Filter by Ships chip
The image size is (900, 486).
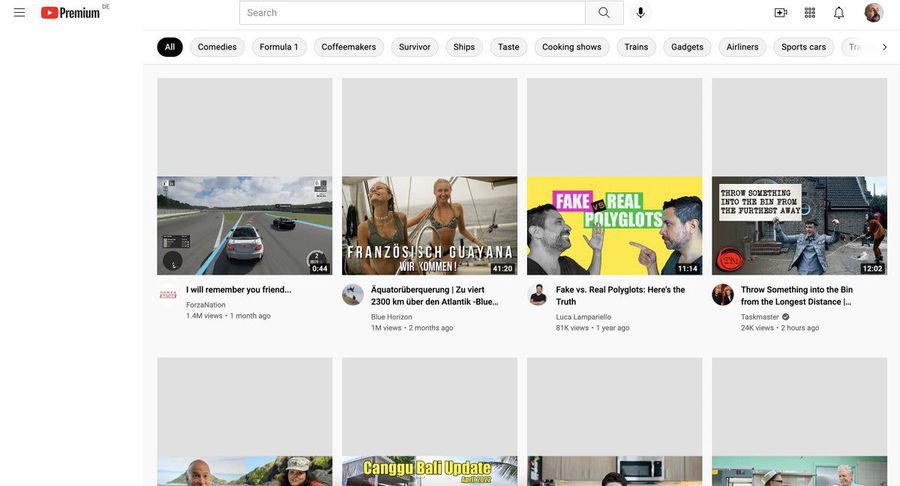(464, 47)
